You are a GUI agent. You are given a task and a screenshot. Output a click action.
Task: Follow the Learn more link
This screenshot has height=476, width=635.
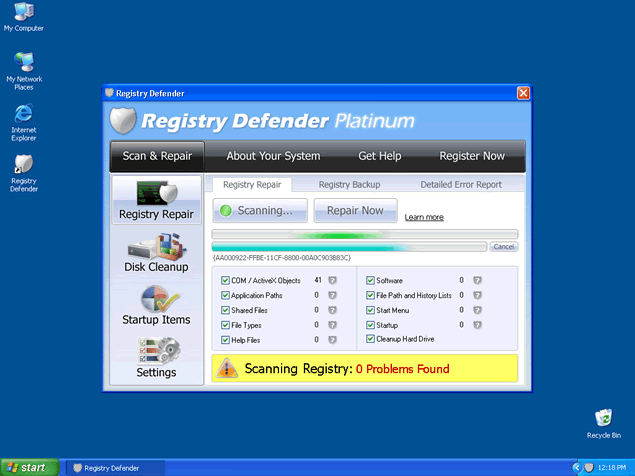coord(424,217)
